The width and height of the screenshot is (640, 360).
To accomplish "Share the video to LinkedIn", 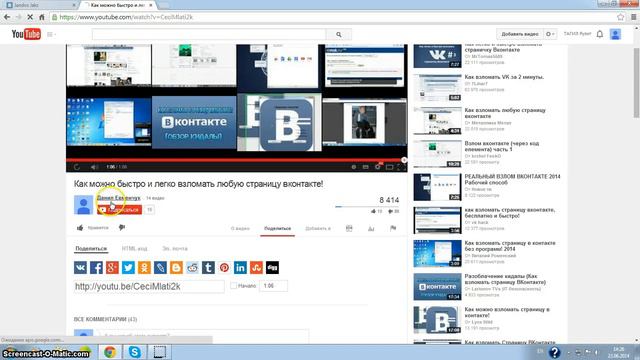I will [240, 268].
